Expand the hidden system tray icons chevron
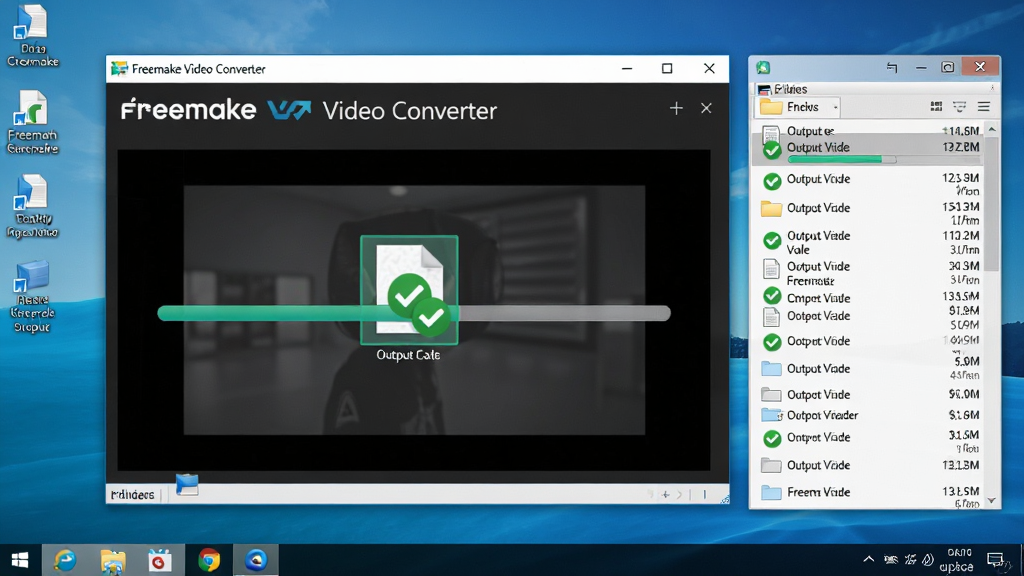1024x576 pixels. tap(869, 559)
